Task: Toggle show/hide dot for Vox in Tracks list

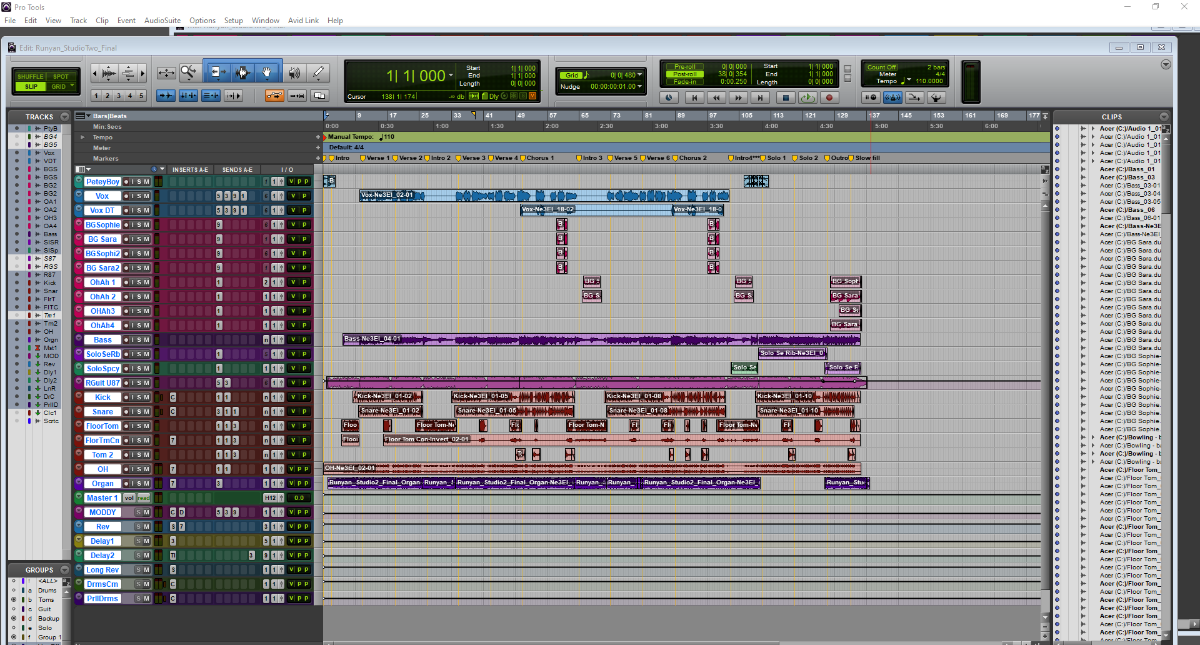Action: pos(16,152)
